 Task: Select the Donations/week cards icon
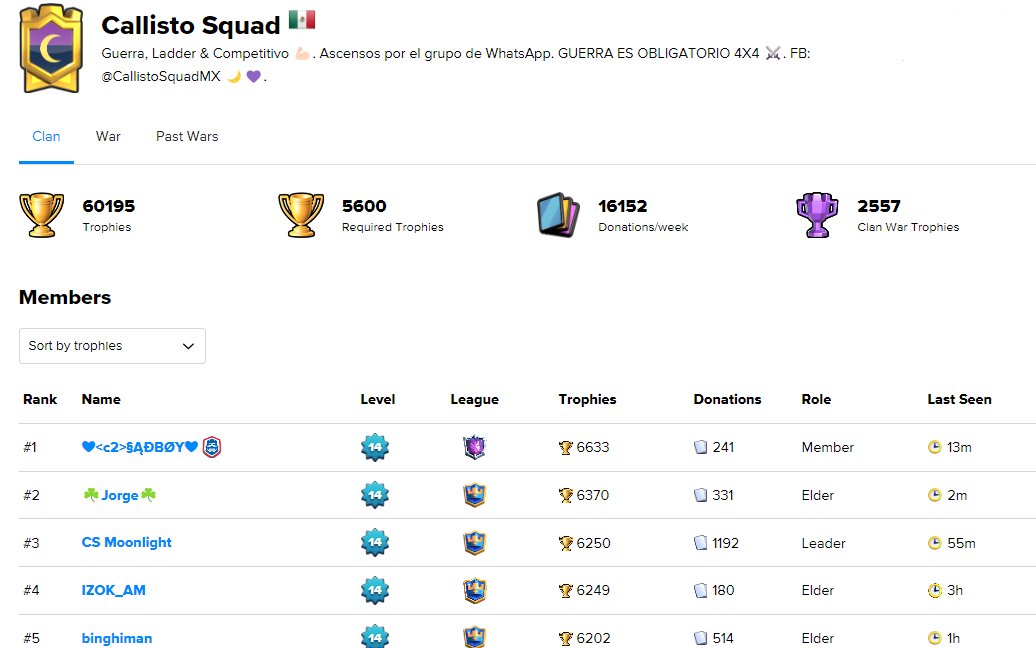(x=559, y=213)
